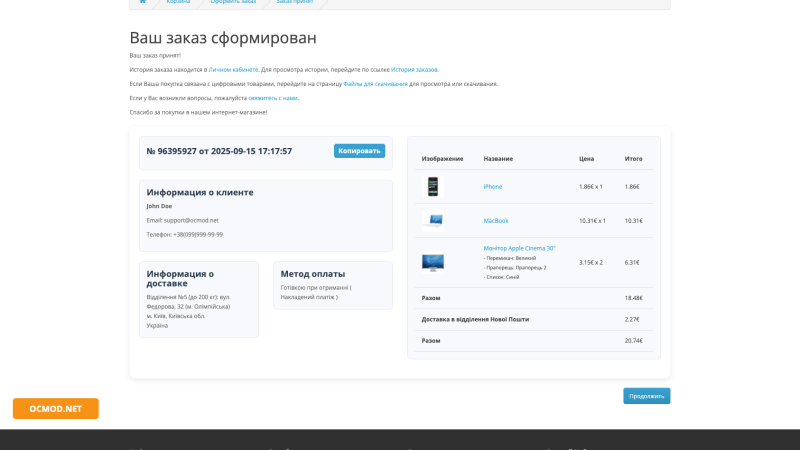Click the monitor price 3.15€ x 2
This screenshot has height=450, width=800.
coord(591,263)
